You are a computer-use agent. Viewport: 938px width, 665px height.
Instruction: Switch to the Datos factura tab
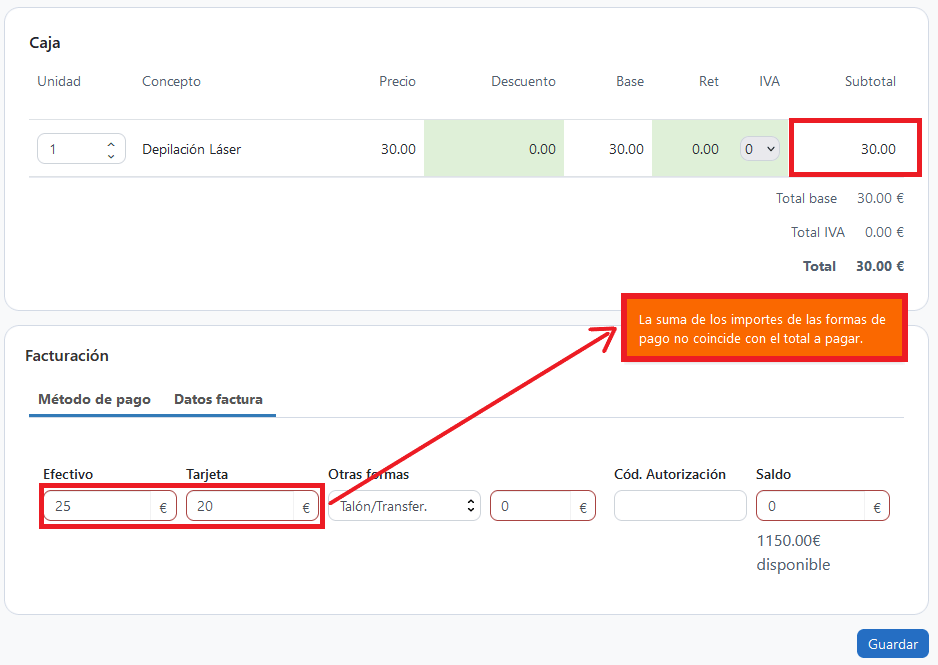(x=218, y=399)
